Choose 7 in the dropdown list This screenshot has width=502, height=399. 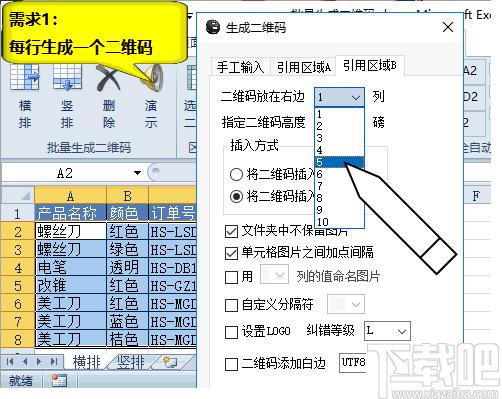(x=339, y=186)
